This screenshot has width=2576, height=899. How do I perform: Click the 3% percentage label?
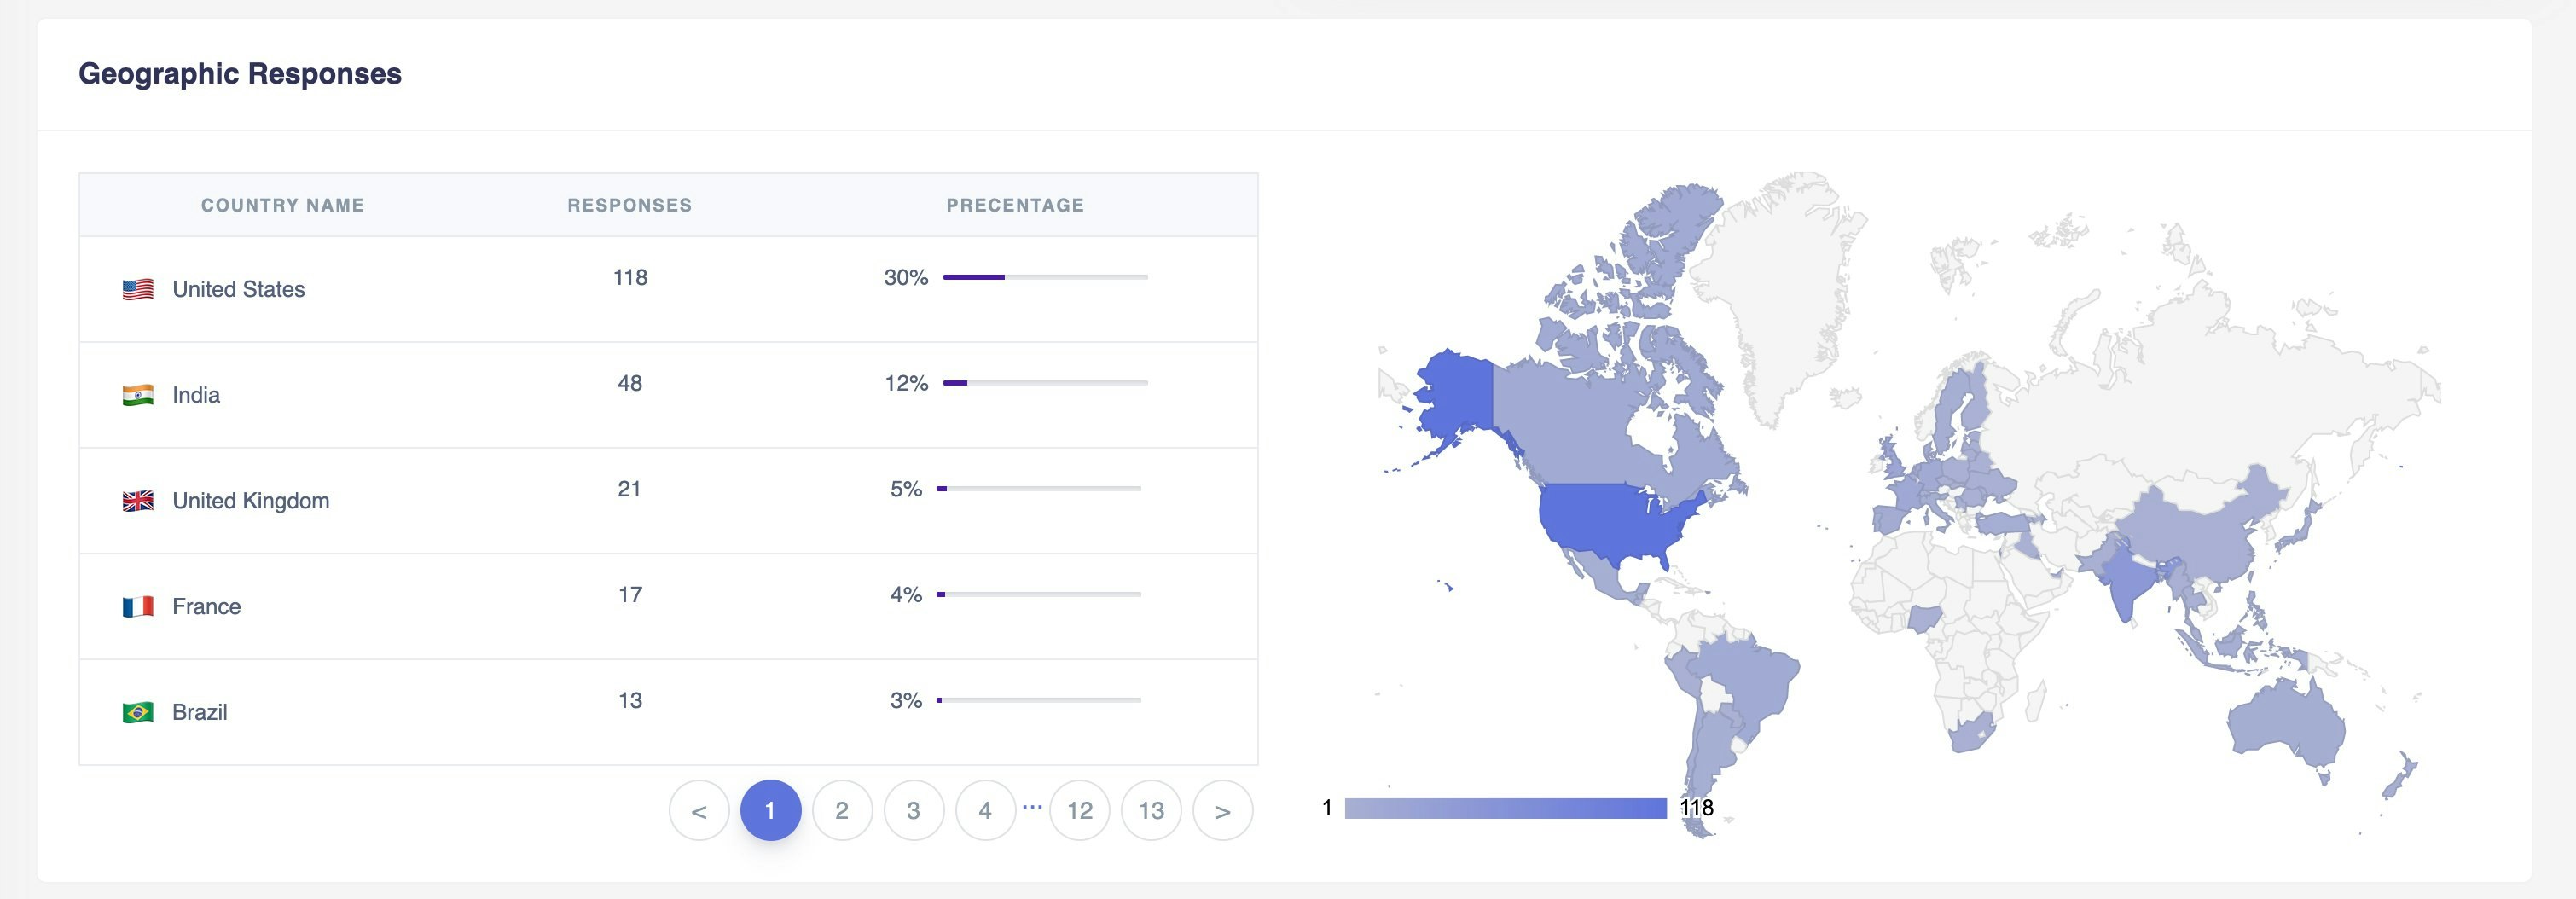(x=906, y=700)
